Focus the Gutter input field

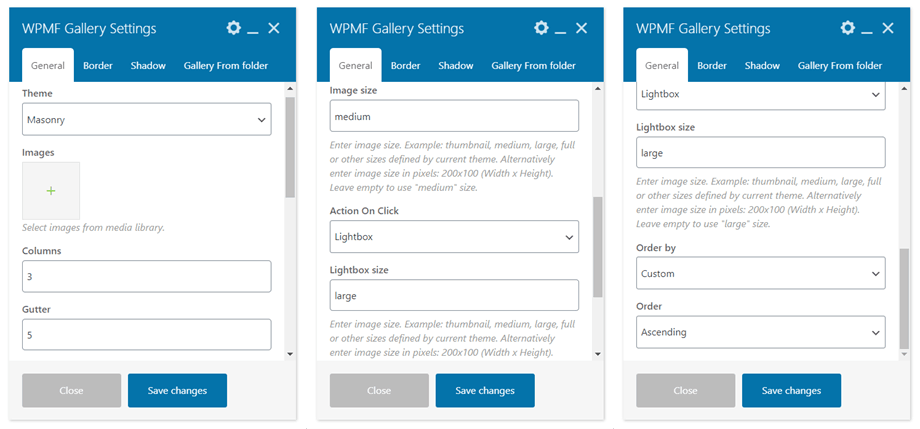146,334
